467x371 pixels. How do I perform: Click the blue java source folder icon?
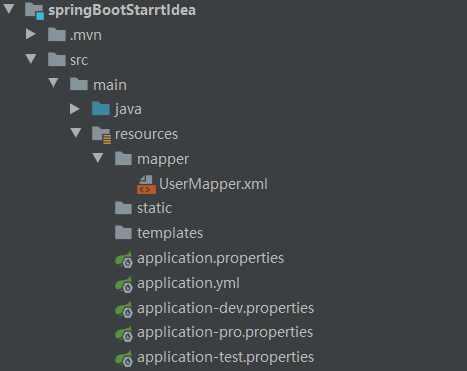(x=101, y=109)
